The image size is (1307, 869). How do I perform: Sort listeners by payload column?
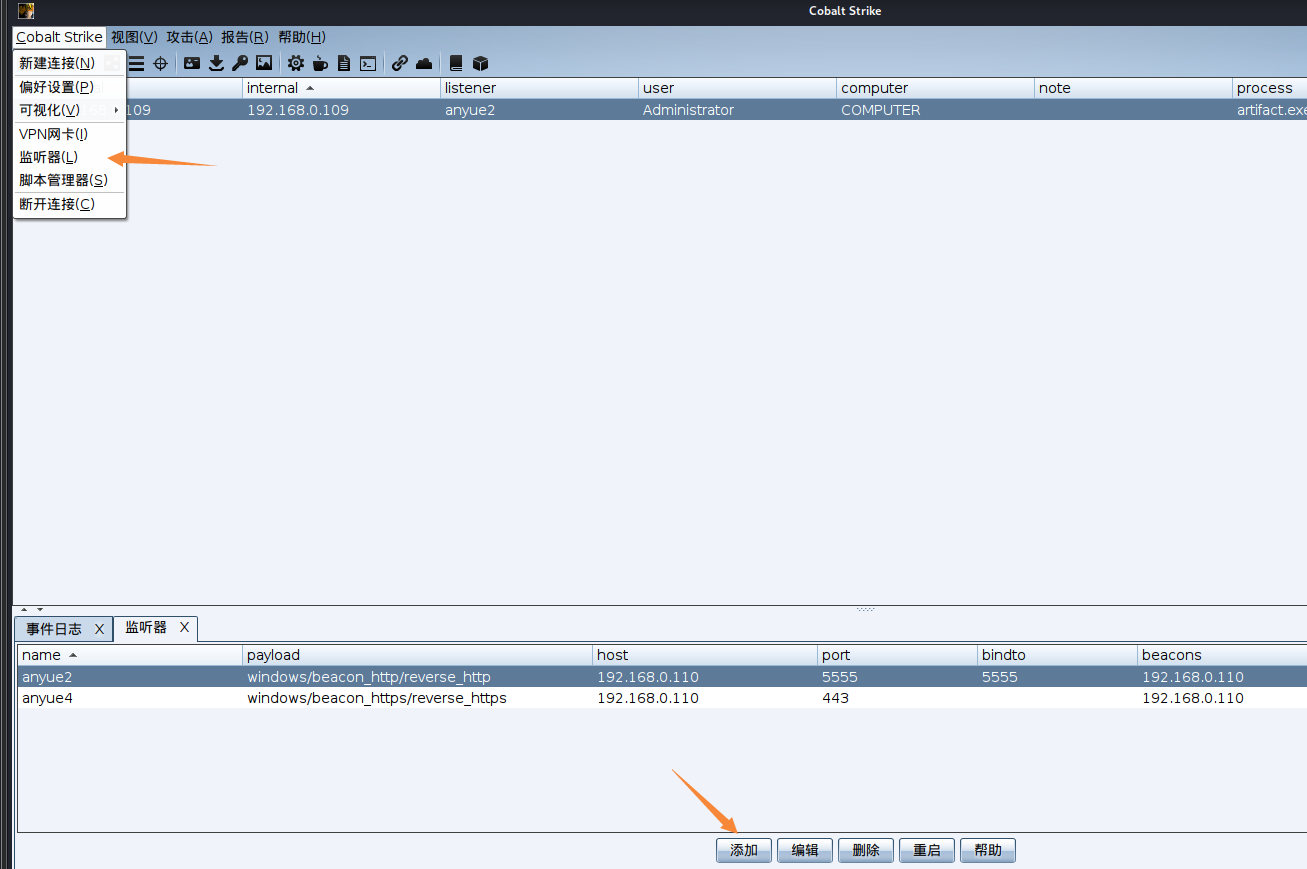pyautogui.click(x=418, y=655)
